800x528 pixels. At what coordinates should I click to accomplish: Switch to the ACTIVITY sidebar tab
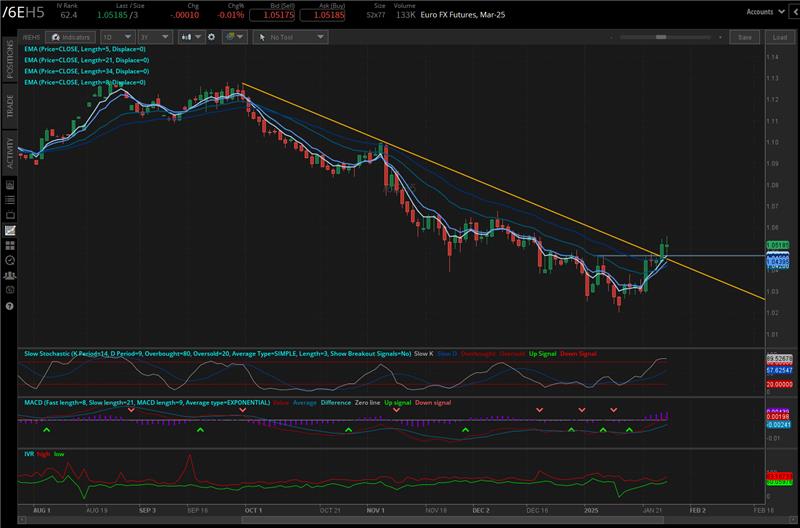coord(10,153)
